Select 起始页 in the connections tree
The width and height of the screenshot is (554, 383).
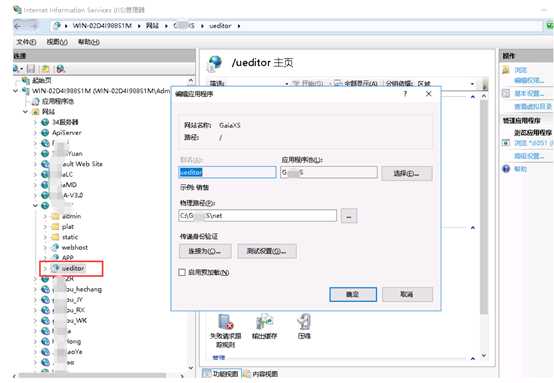[x=42, y=81]
